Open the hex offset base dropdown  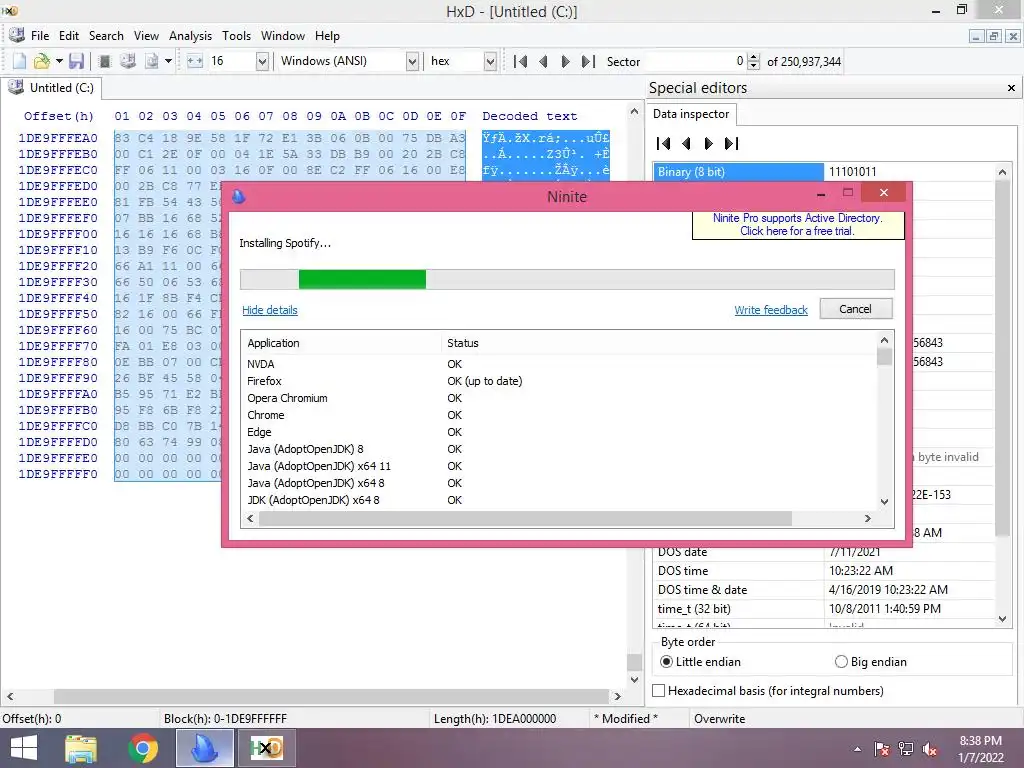[490, 61]
